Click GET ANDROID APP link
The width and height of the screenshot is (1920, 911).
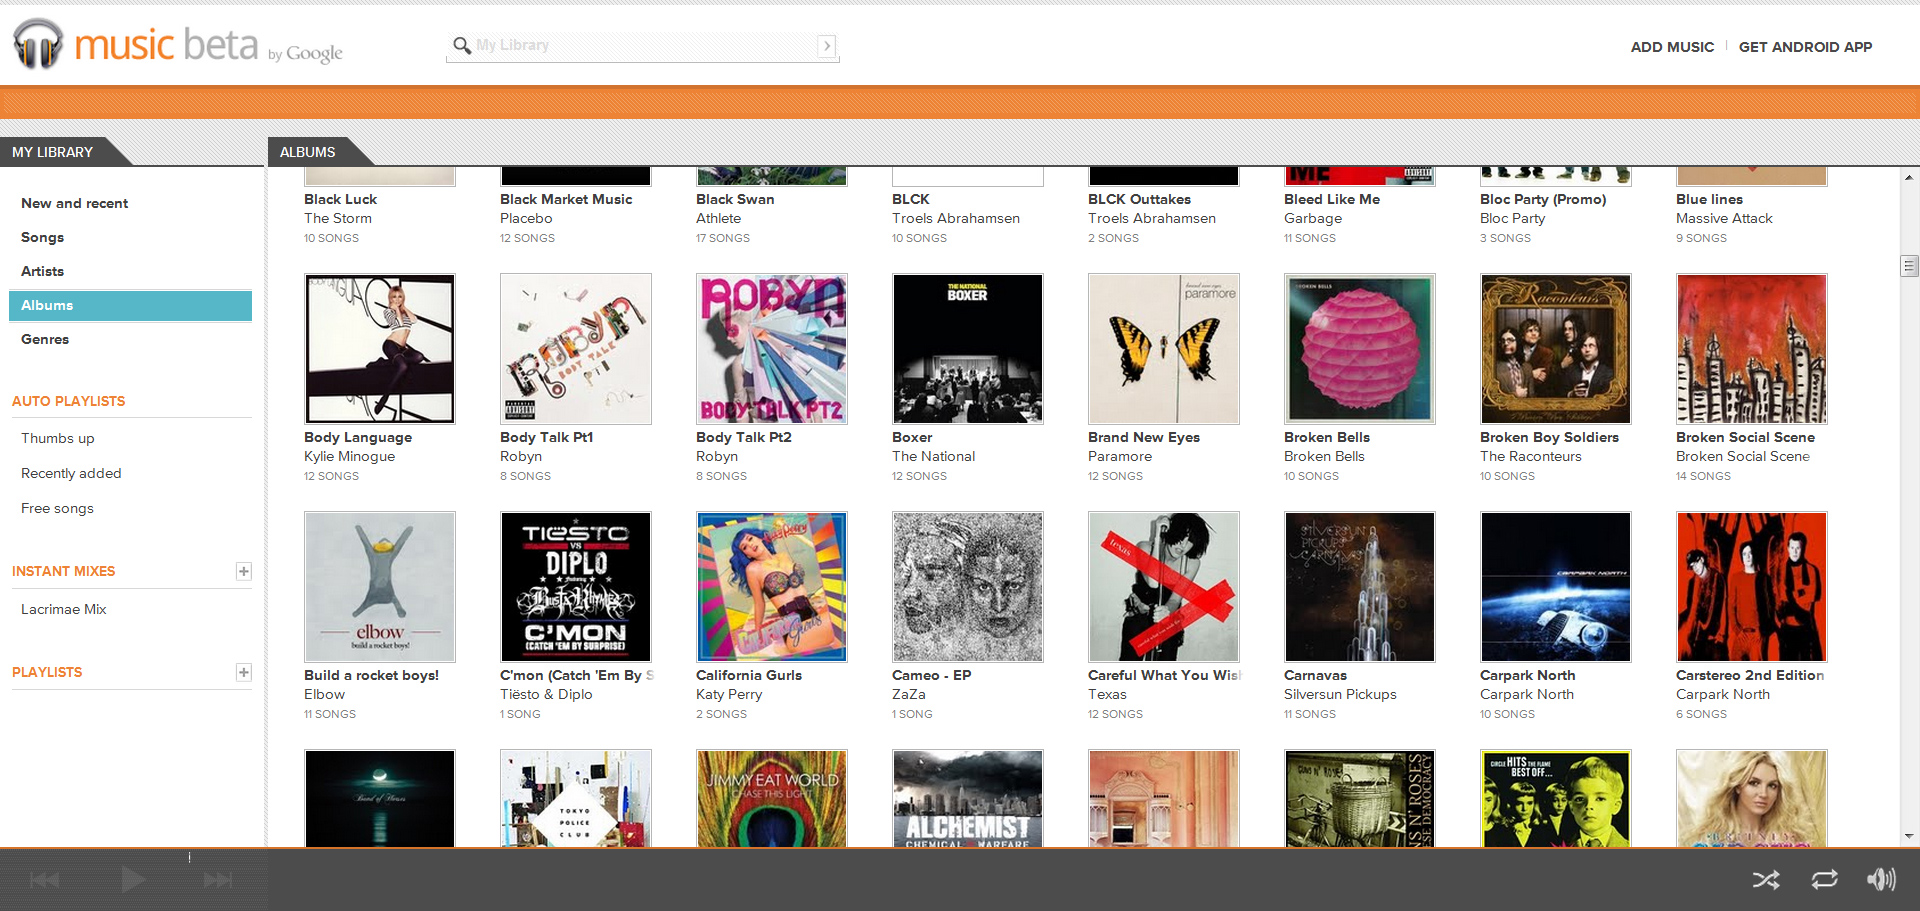point(1805,47)
